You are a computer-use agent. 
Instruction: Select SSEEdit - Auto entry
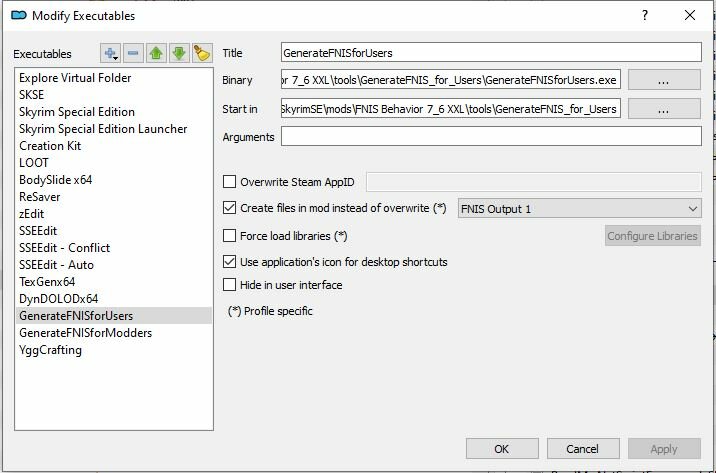(114, 265)
